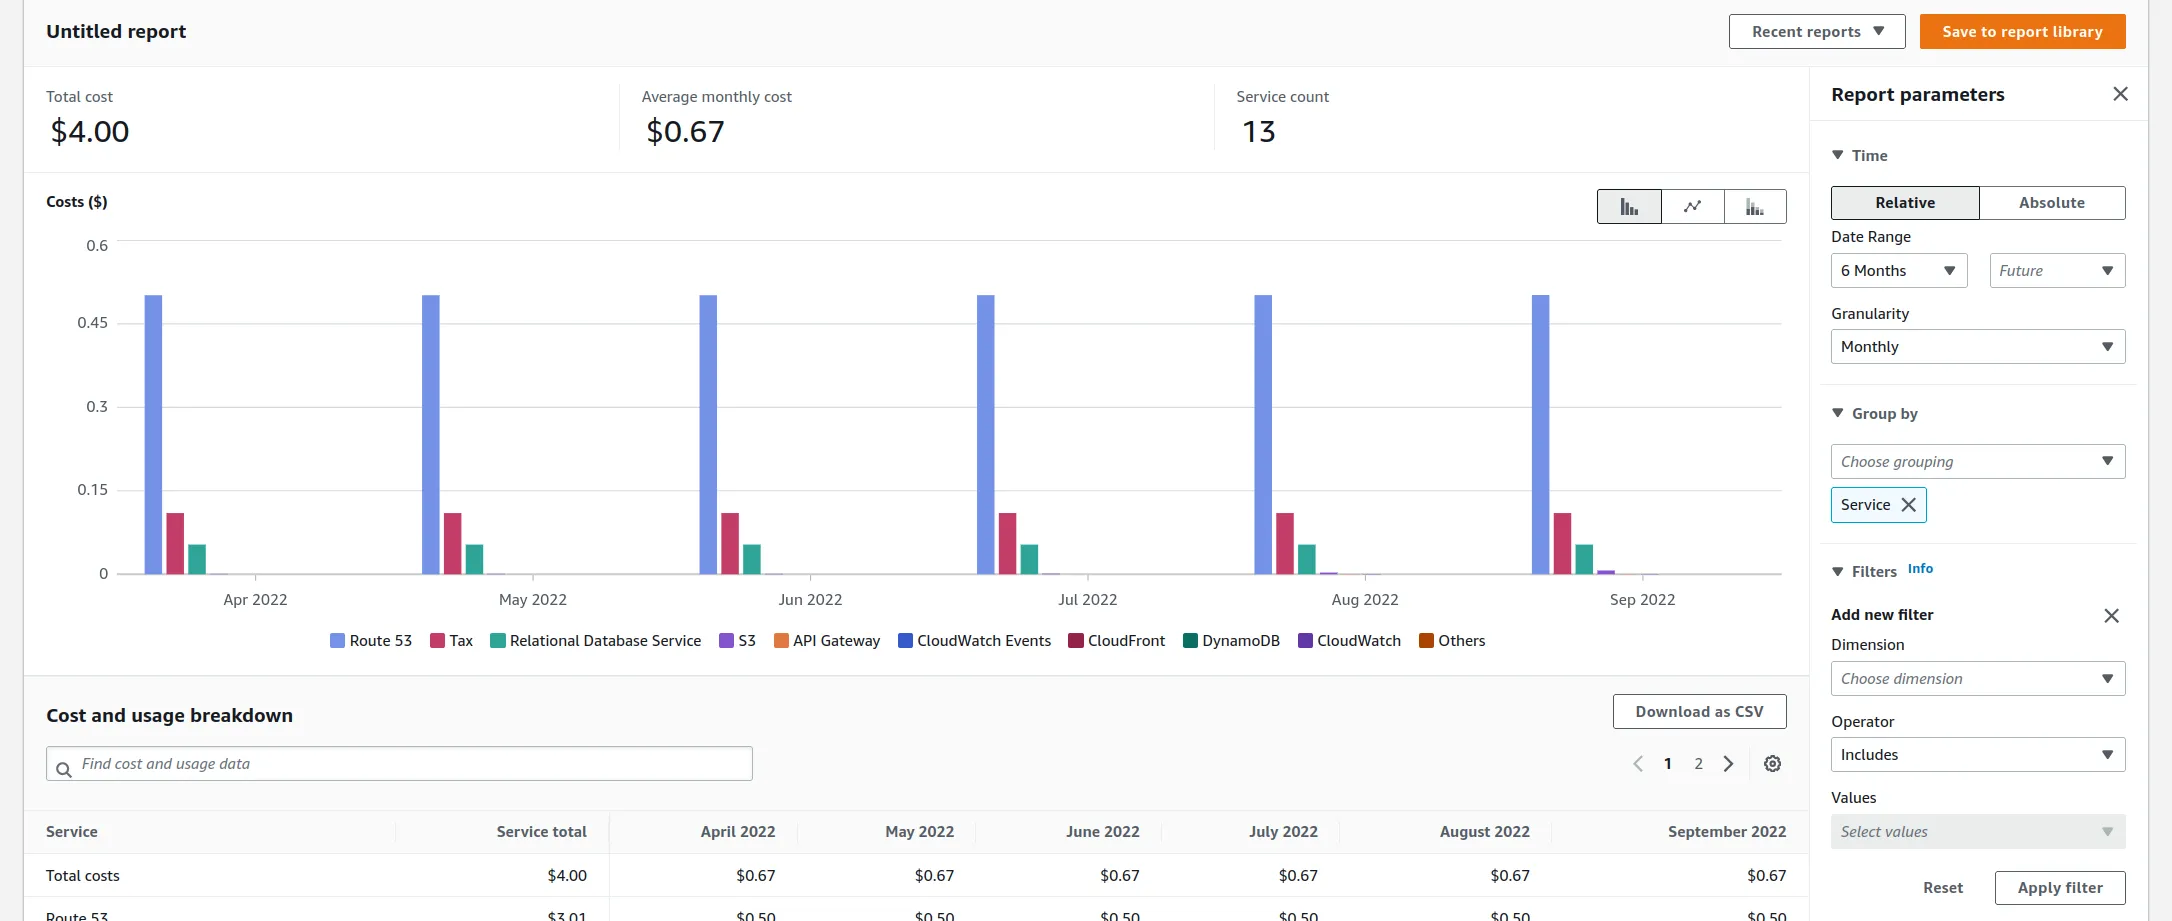Click the Apr 2022 Route 53 bar
This screenshot has width=2172, height=921.
point(153,434)
